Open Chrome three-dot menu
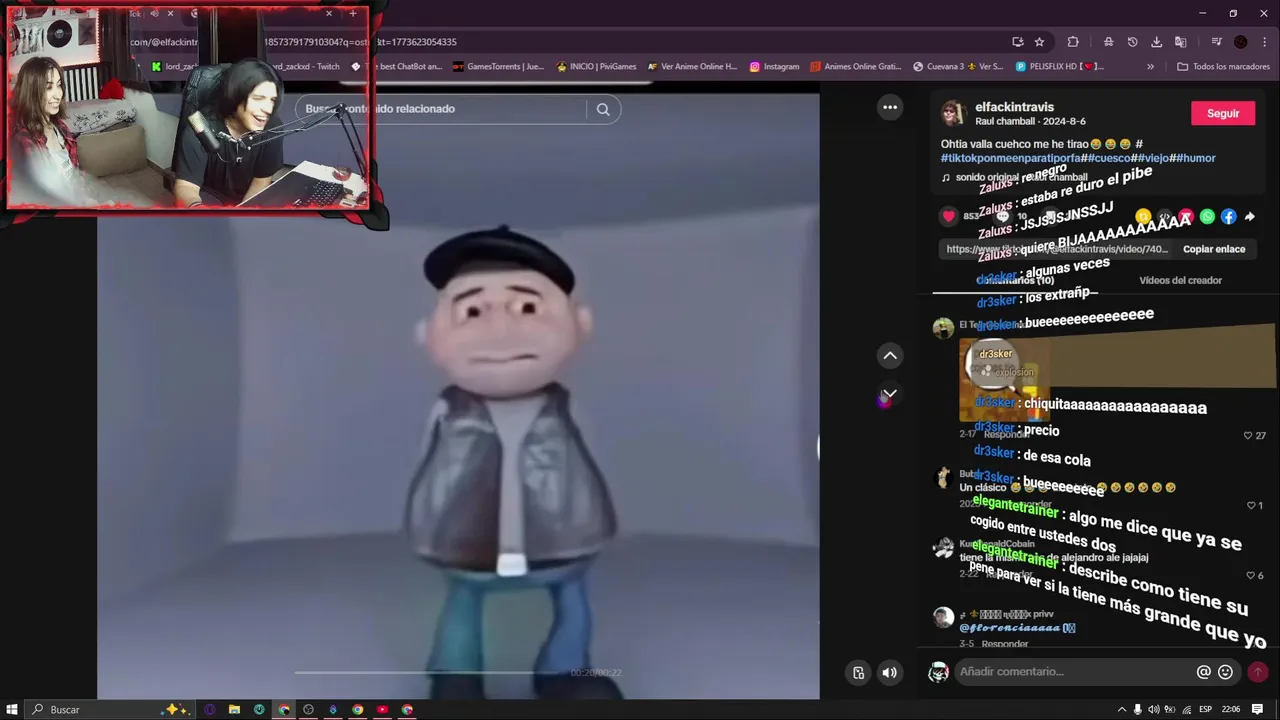Screen dimensions: 1280x720 (x=1264, y=42)
